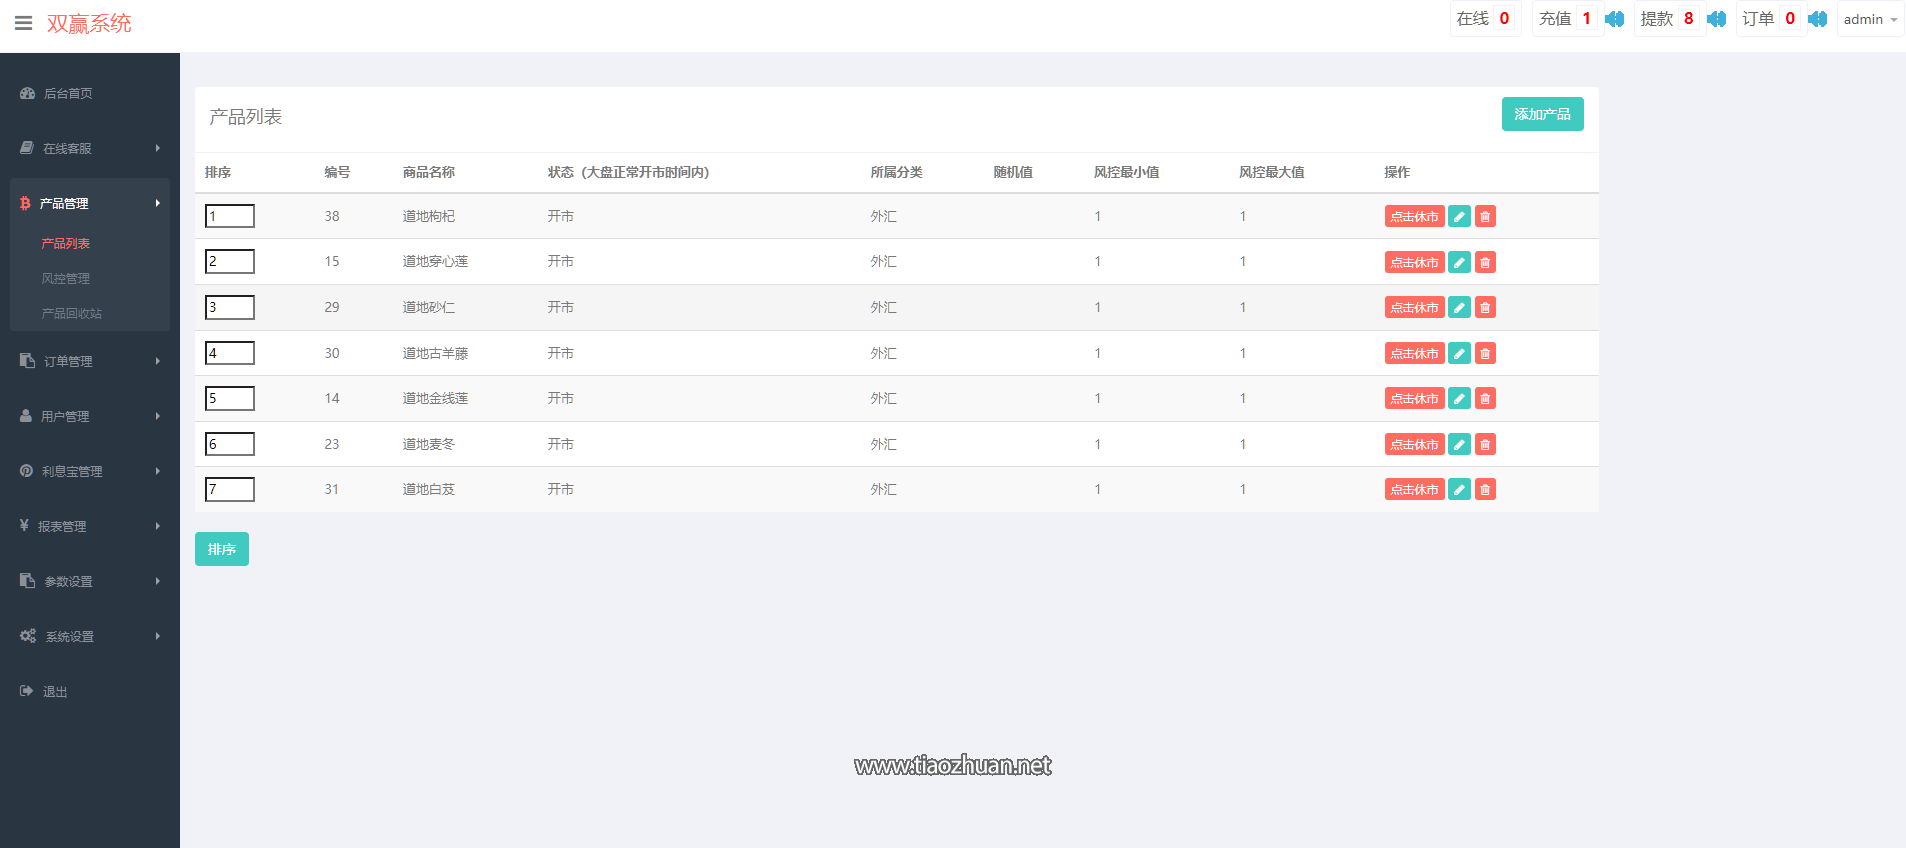
Task: Click the sort order field containing 1
Action: (230, 216)
